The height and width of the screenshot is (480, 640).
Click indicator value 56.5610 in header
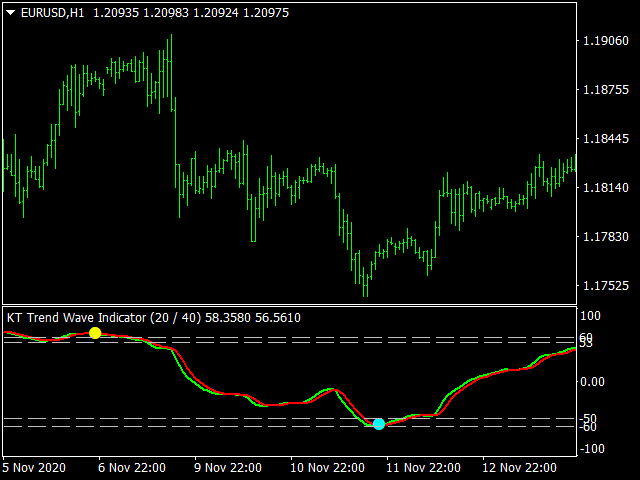pyautogui.click(x=278, y=318)
